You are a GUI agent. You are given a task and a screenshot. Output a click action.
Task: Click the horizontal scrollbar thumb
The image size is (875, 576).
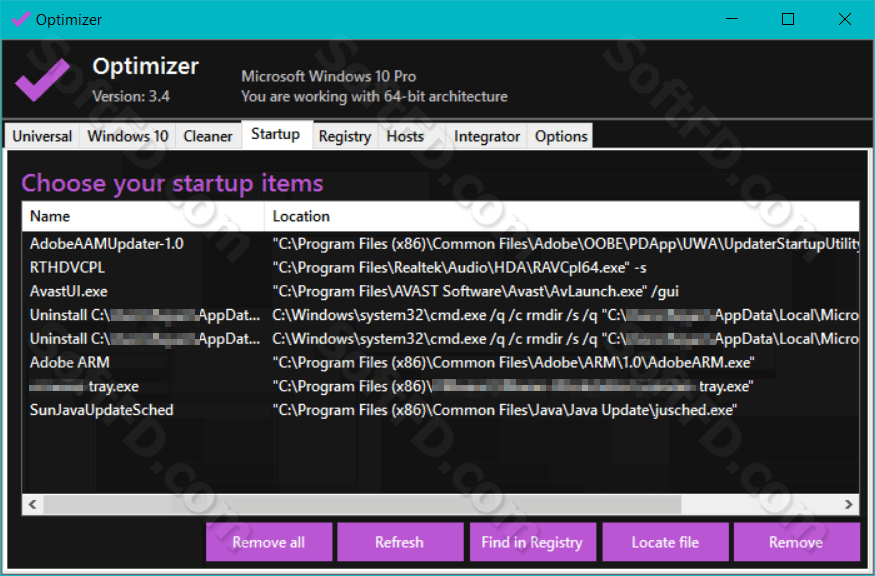coord(362,505)
